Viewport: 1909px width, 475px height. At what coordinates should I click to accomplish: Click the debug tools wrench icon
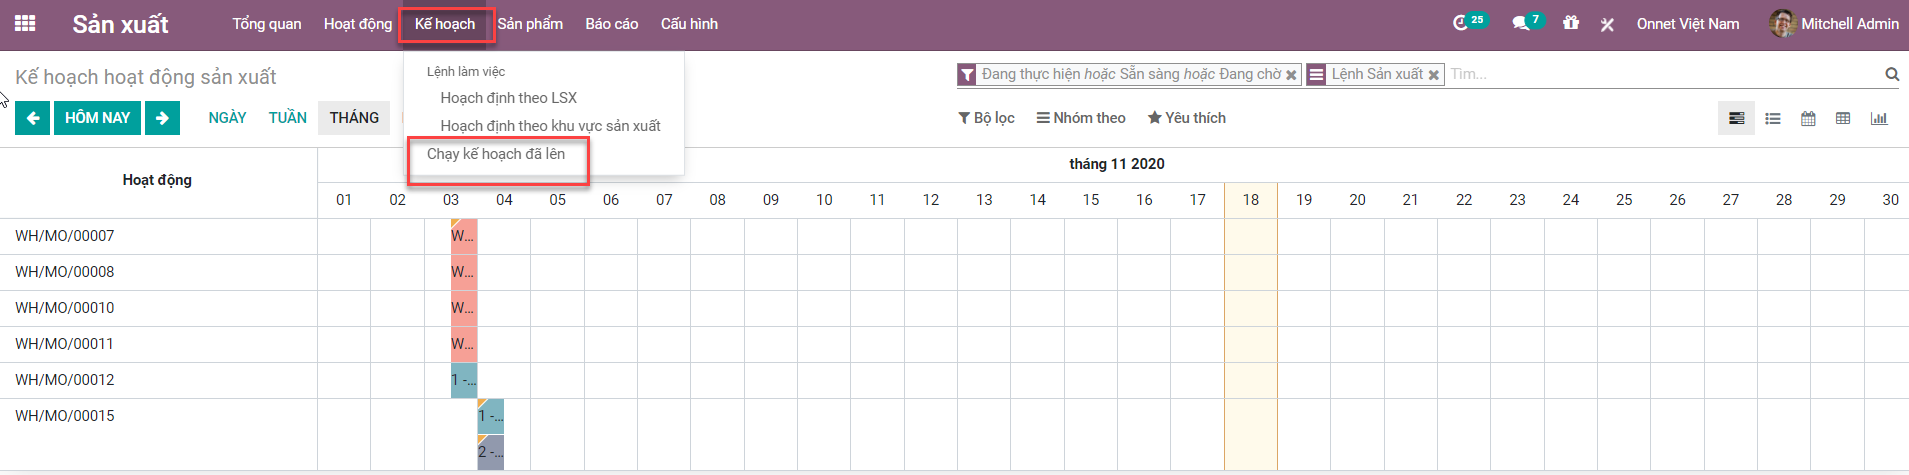(1607, 24)
